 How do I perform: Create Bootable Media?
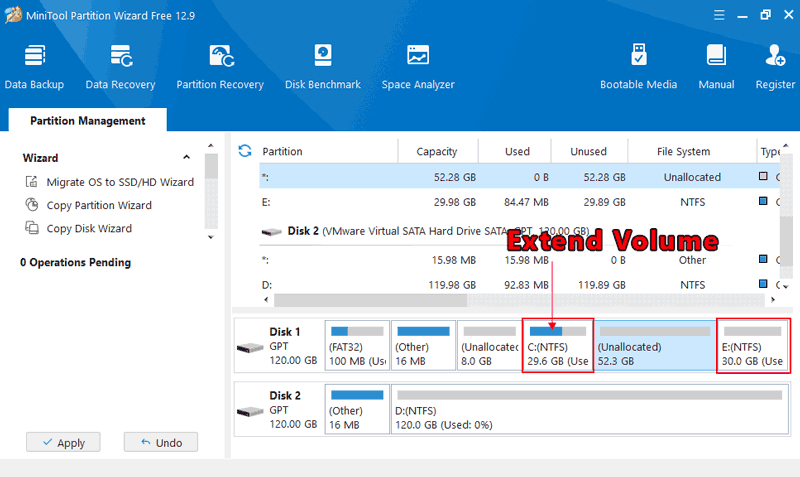coord(638,66)
